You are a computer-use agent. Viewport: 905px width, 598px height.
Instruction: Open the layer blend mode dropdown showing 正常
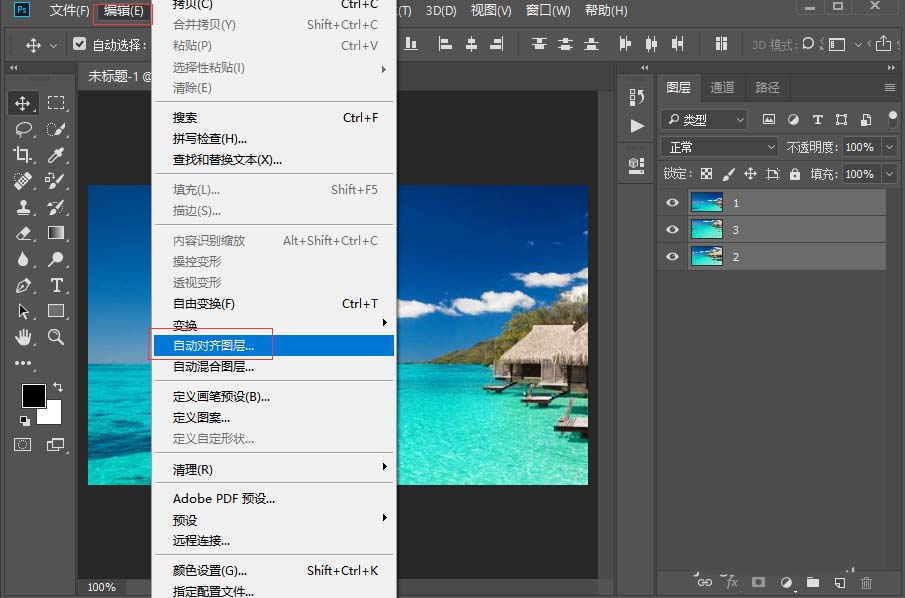pos(717,146)
